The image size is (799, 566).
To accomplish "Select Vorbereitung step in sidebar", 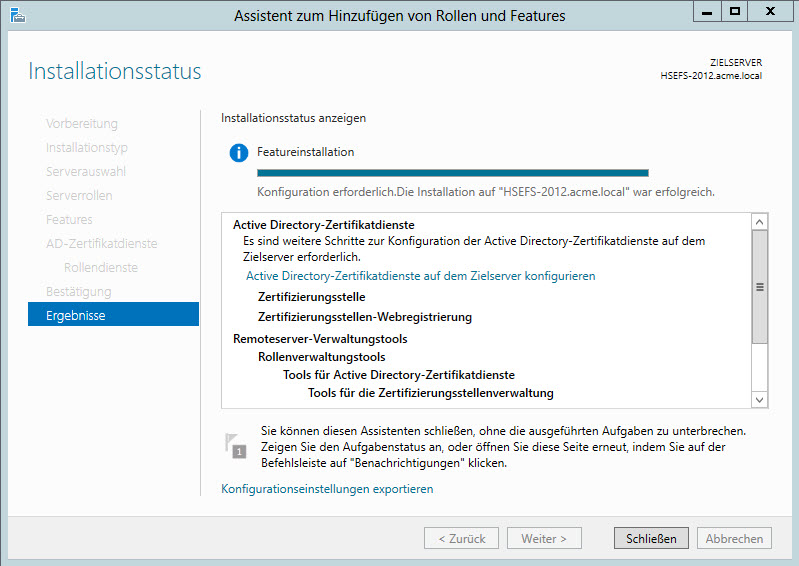I will (82, 123).
